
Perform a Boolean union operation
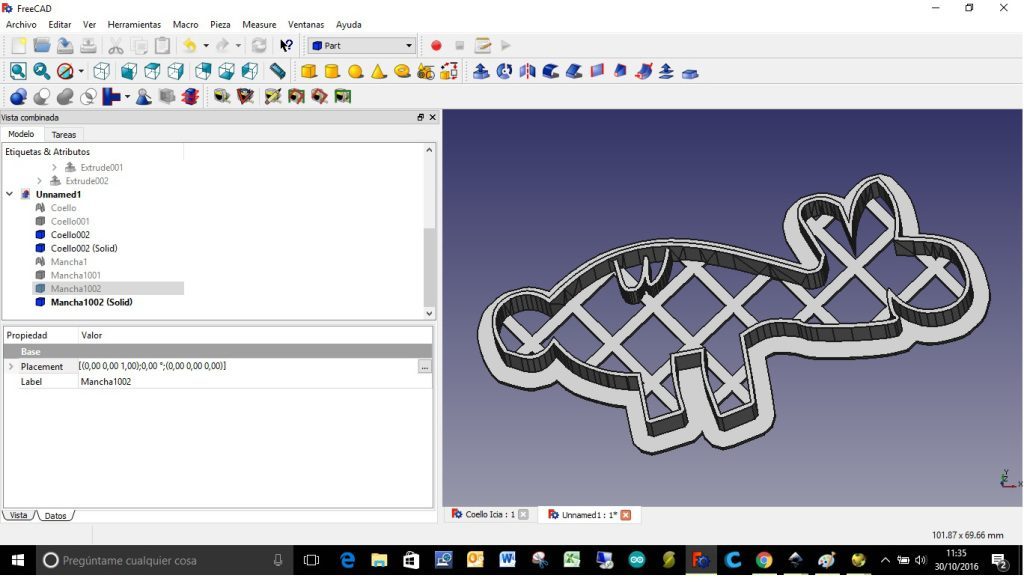pos(64,96)
